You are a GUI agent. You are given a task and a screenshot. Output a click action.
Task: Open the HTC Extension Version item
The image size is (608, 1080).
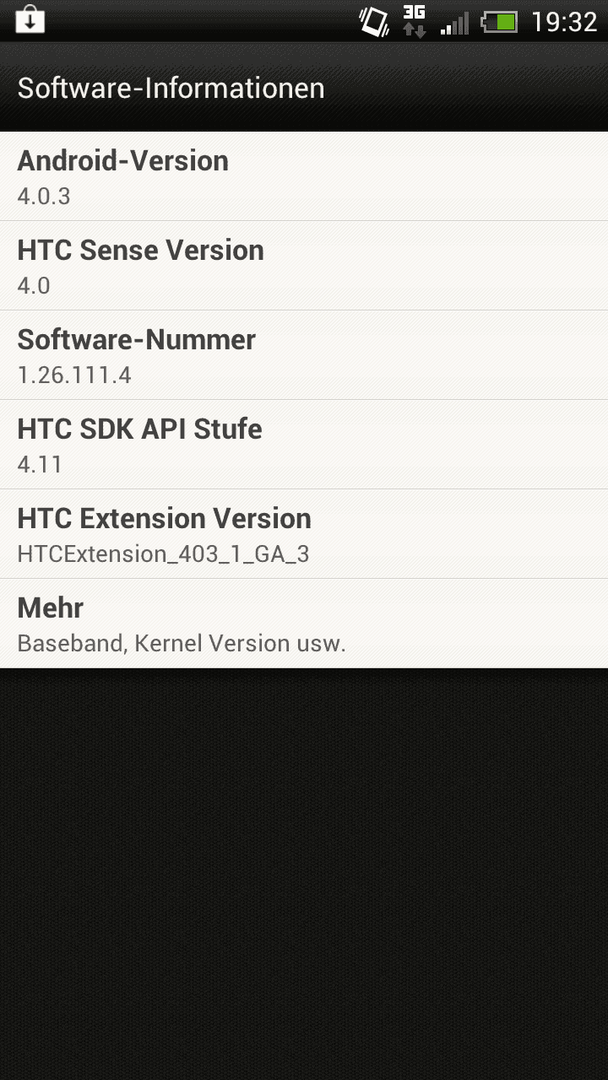[304, 534]
